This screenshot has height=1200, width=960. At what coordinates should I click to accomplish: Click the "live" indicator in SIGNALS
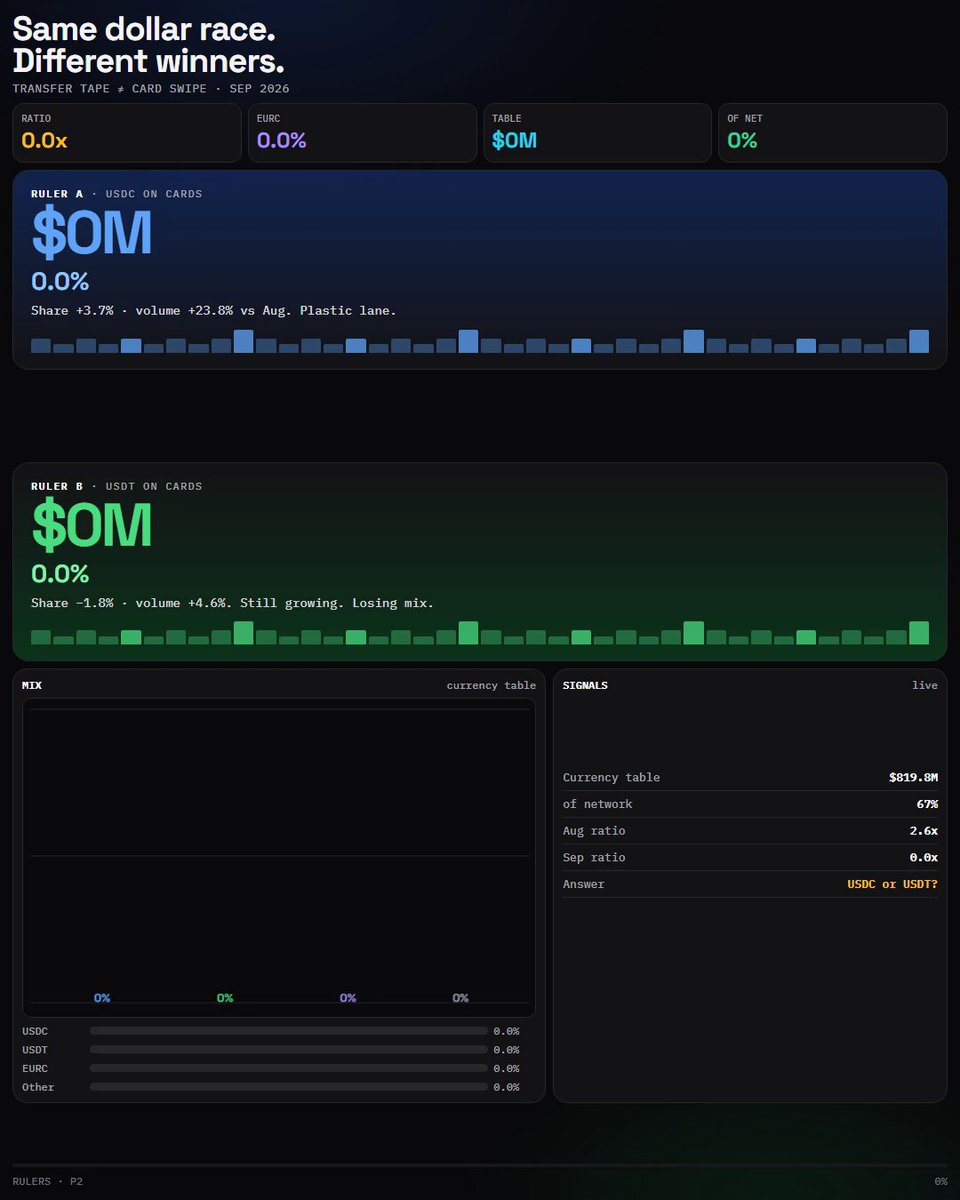(x=925, y=686)
